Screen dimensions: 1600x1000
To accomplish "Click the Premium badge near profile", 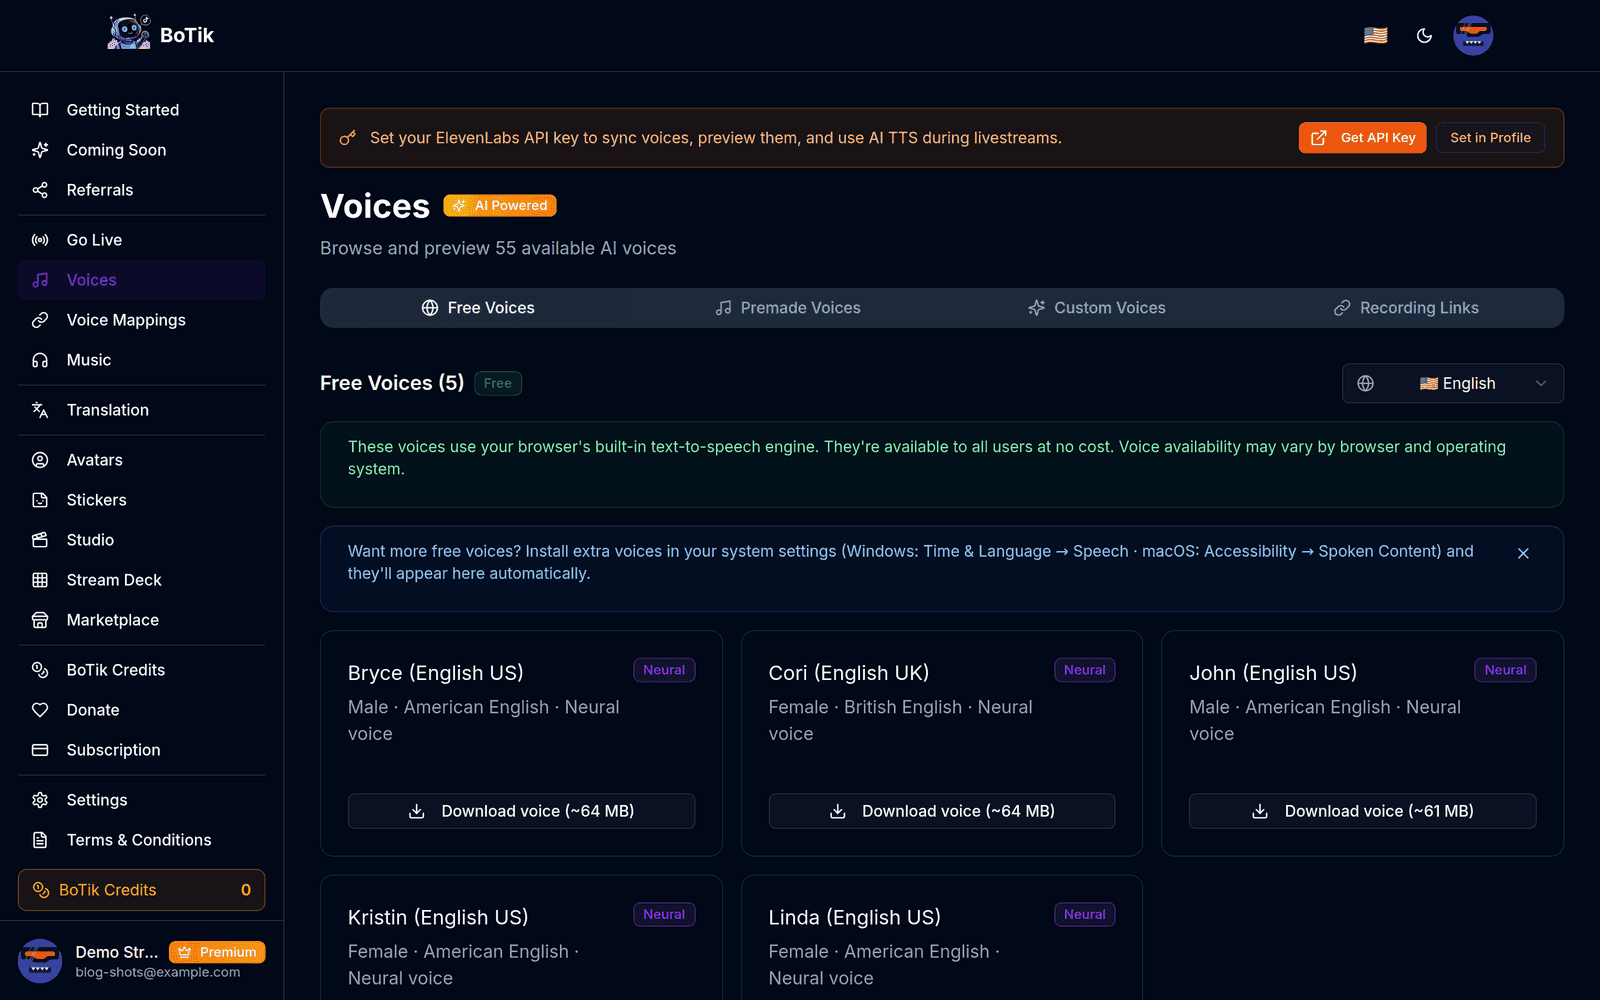I will (217, 952).
